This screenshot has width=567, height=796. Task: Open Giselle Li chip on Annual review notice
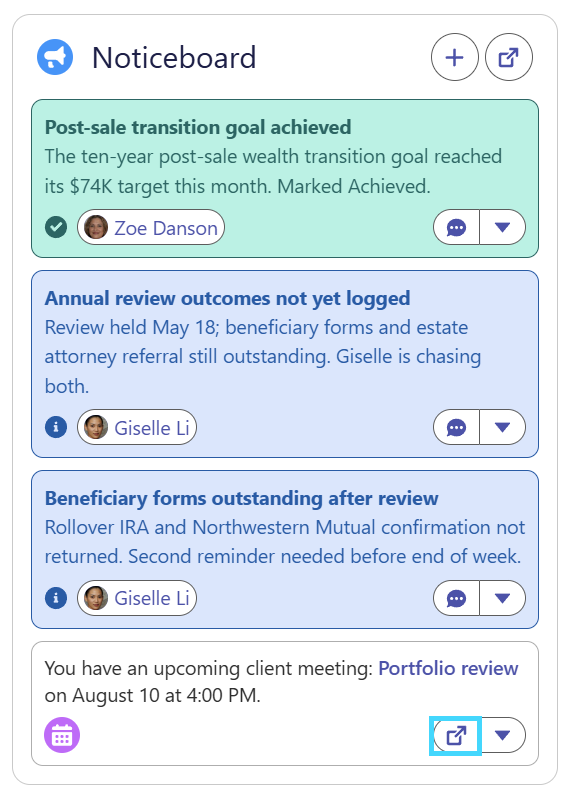pyautogui.click(x=137, y=427)
